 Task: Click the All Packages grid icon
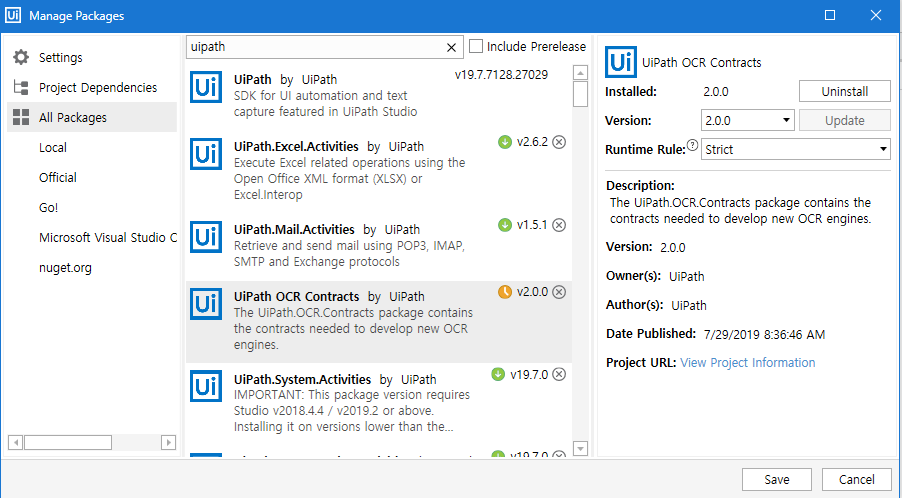coord(21,117)
